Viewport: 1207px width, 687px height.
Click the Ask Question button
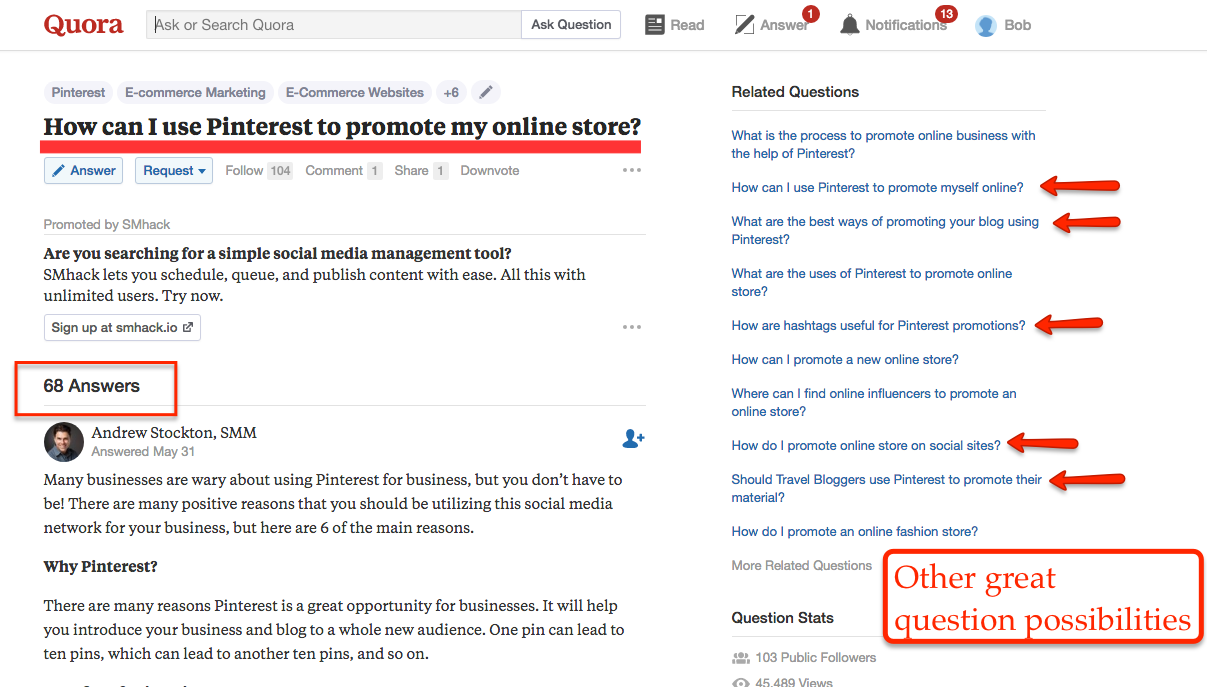coord(570,24)
